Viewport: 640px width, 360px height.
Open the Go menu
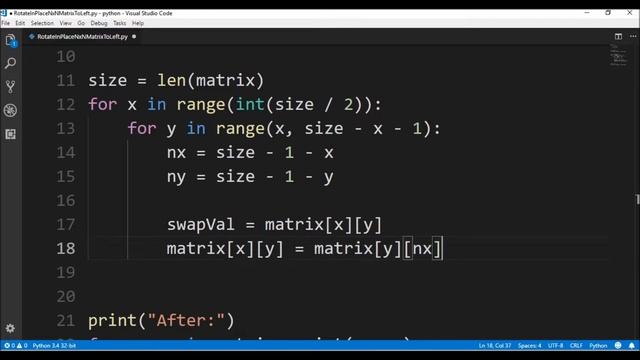click(x=81, y=23)
